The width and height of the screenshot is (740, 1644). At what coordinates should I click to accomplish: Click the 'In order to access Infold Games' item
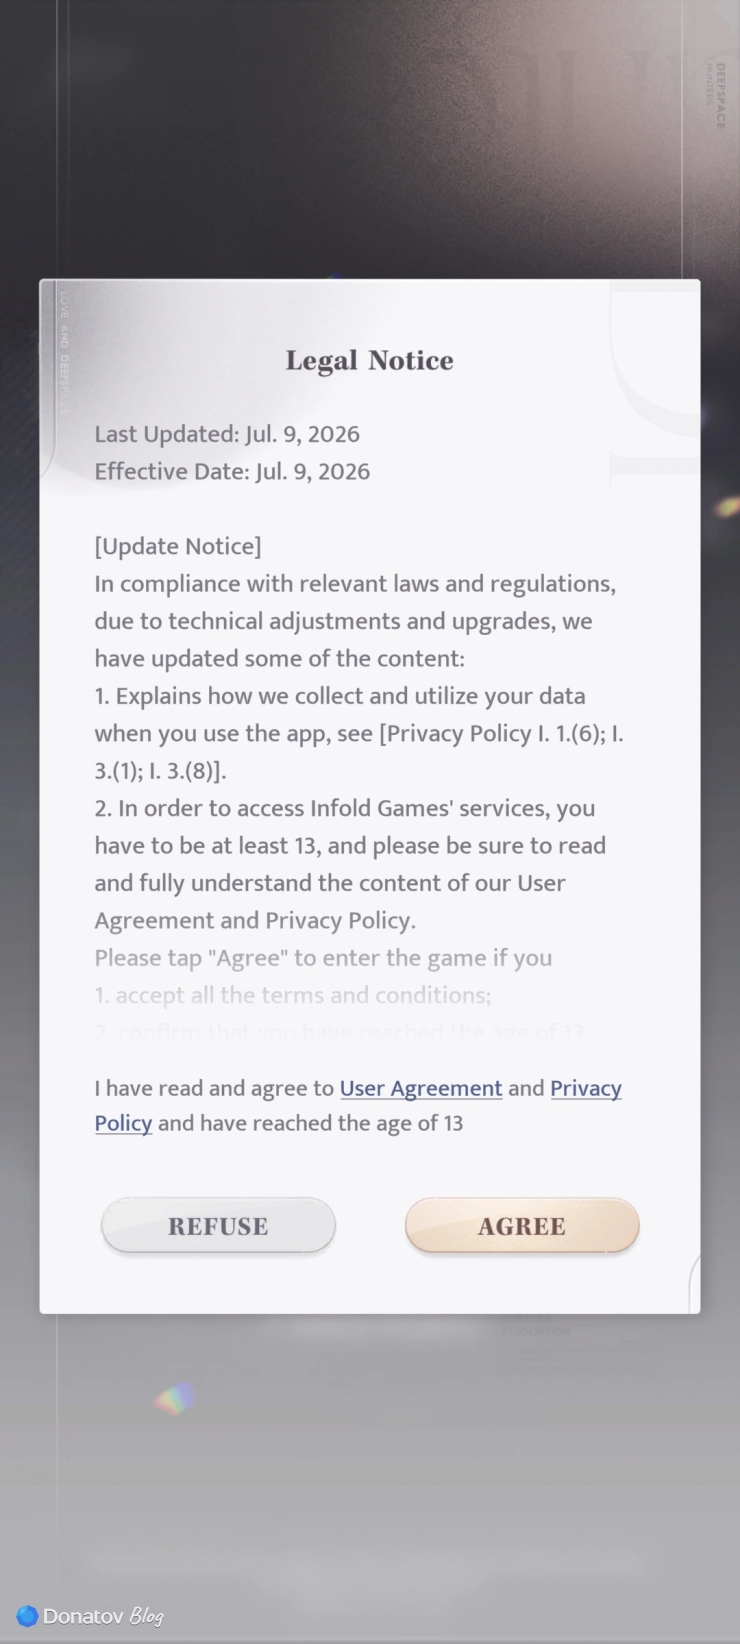345,808
